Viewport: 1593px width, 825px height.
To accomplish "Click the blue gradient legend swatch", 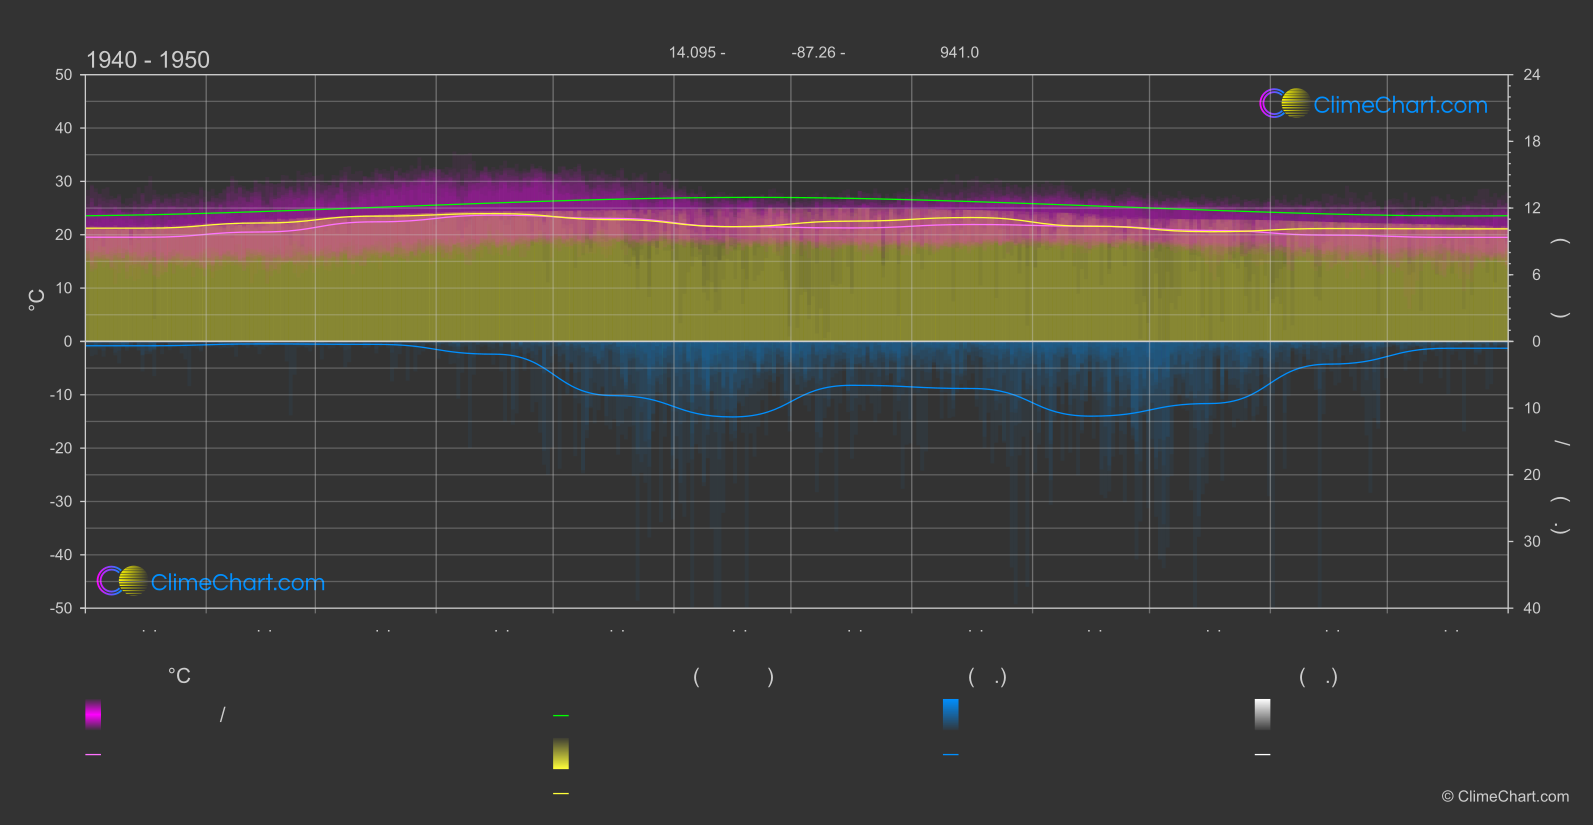I will tap(951, 714).
